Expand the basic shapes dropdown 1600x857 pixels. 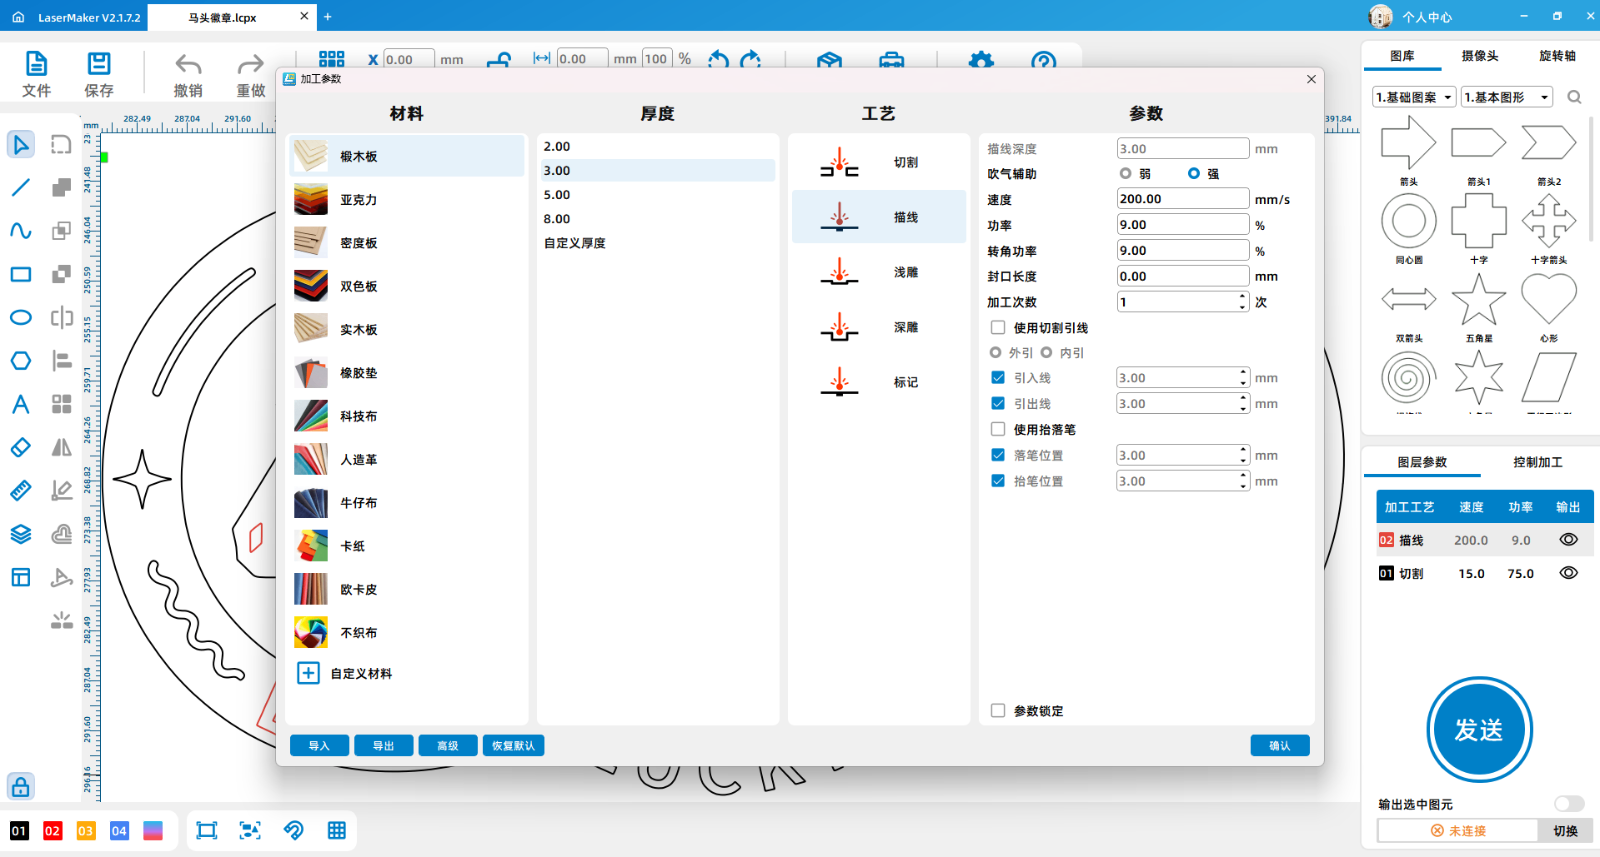(1507, 97)
